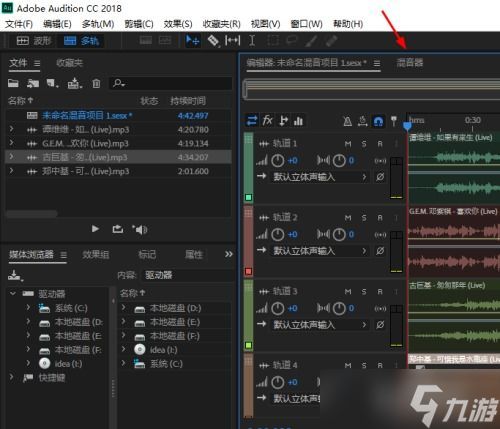Screen dimensions: 500x429
Task: Click the timeline playhead marker
Action: coord(407,126)
